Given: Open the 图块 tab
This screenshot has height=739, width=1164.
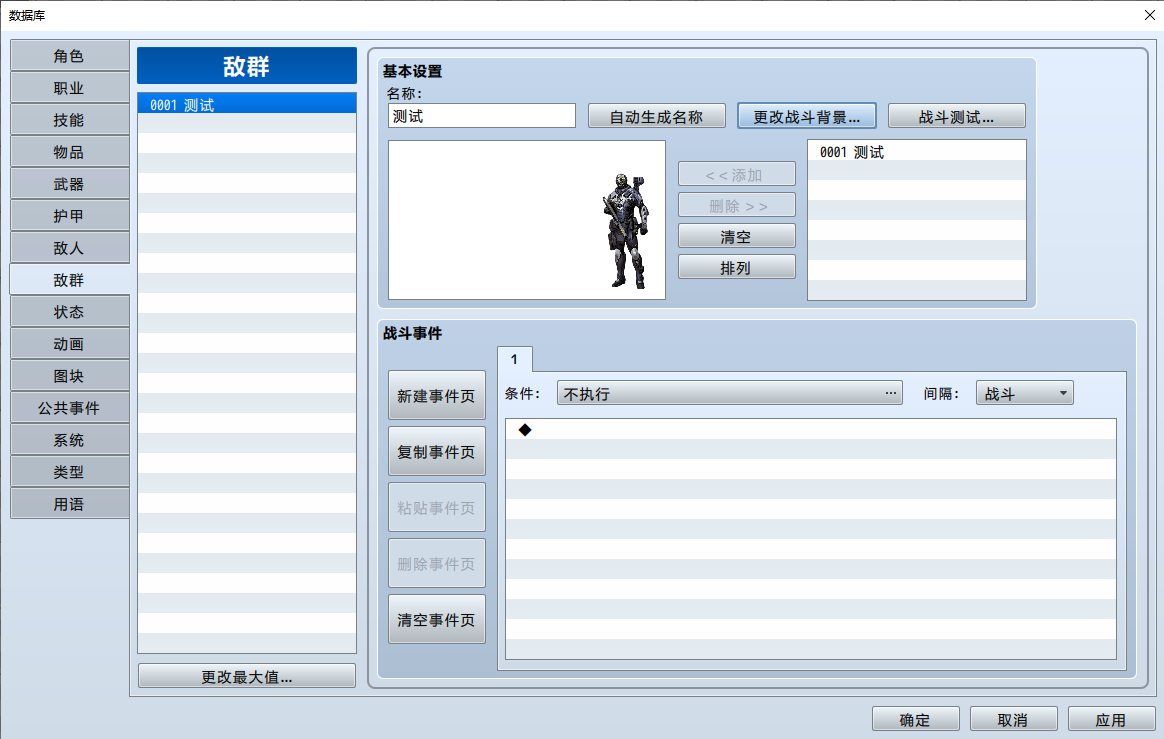Looking at the screenshot, I should (x=69, y=376).
